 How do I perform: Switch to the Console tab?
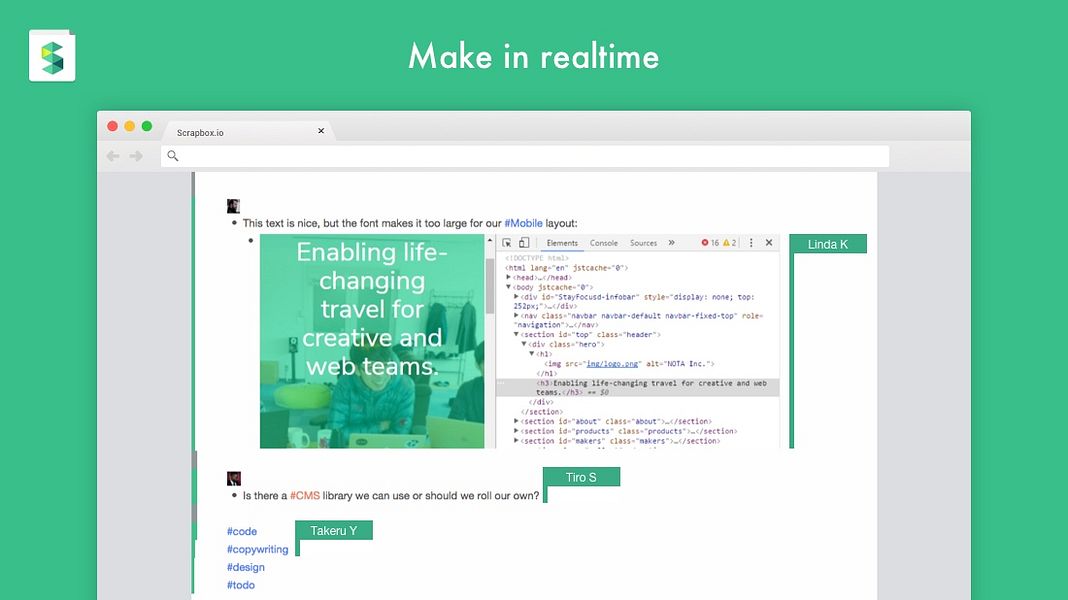coord(603,243)
